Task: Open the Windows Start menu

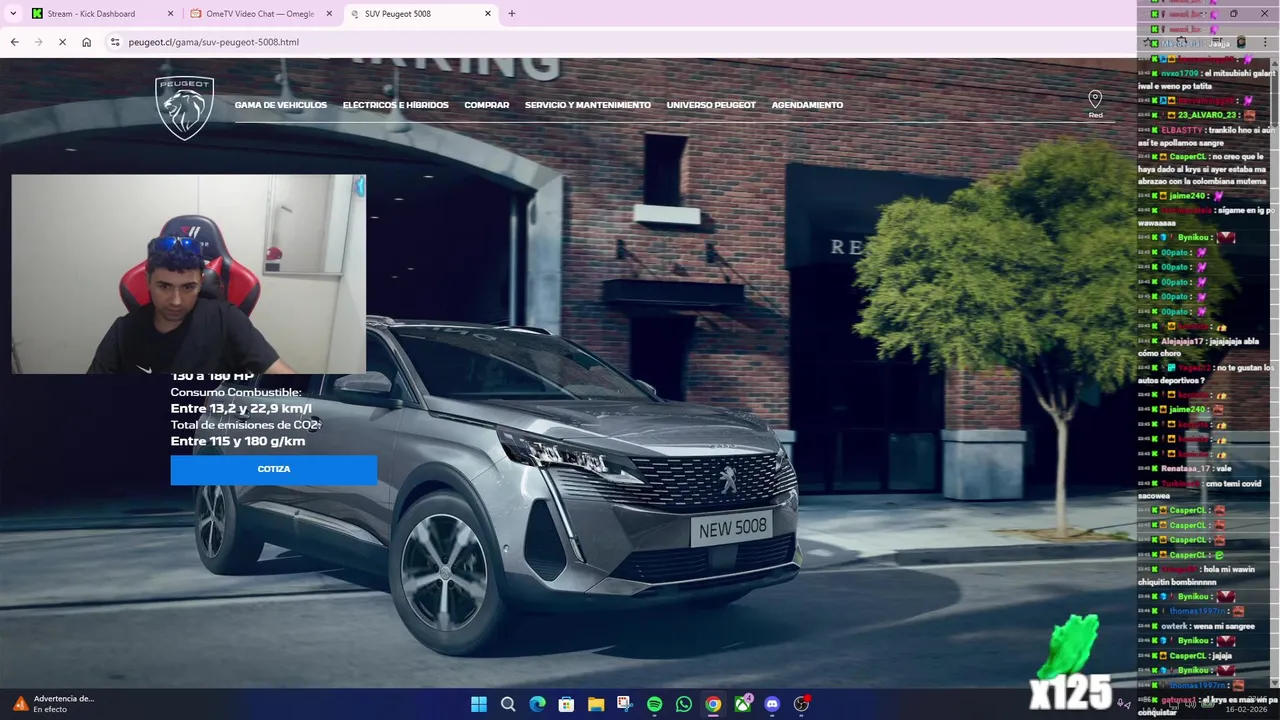Action: [479, 704]
